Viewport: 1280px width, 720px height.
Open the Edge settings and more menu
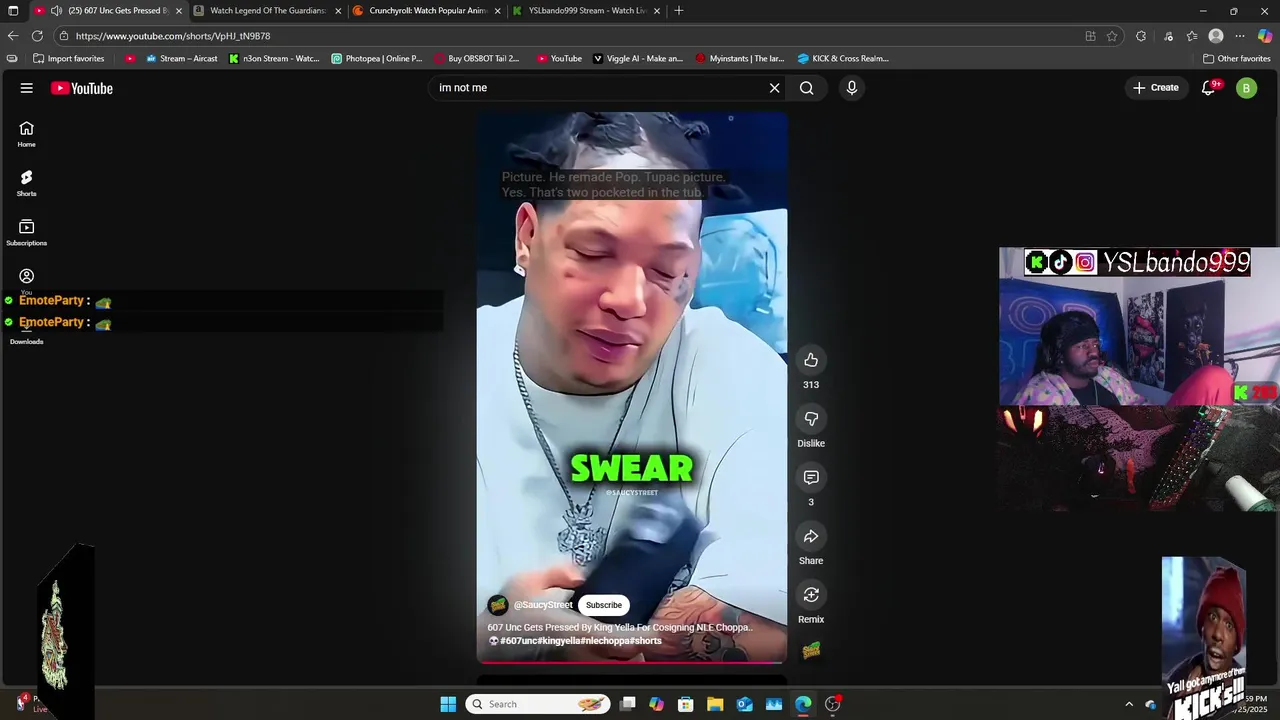1240,36
